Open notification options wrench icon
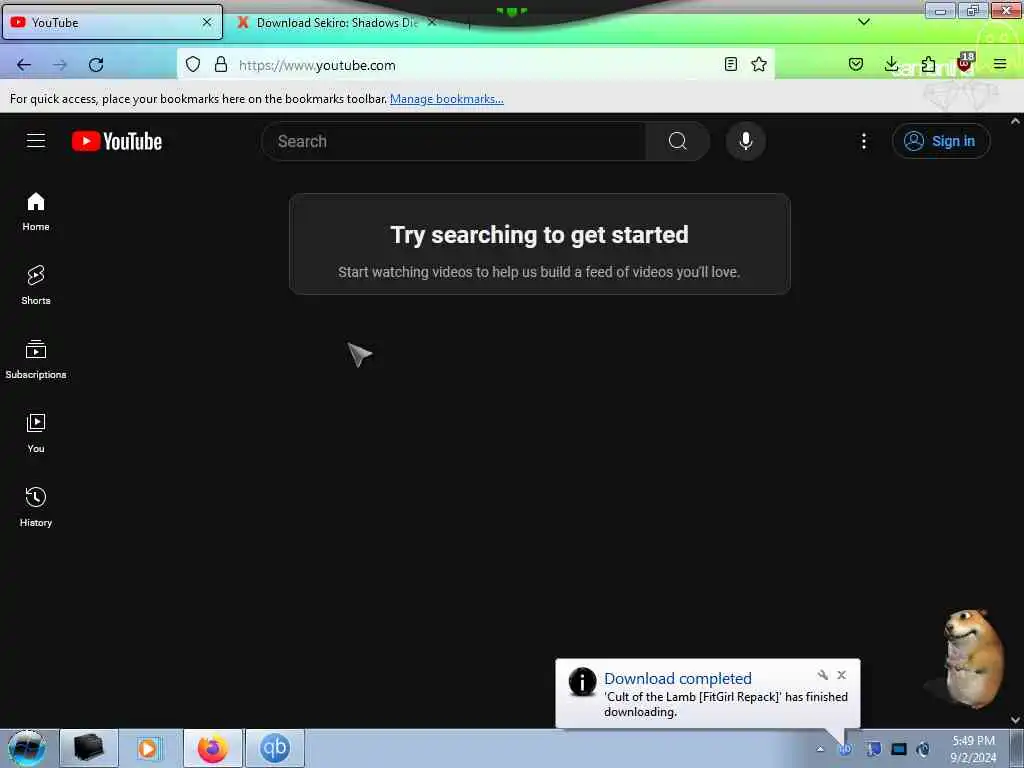 point(823,675)
